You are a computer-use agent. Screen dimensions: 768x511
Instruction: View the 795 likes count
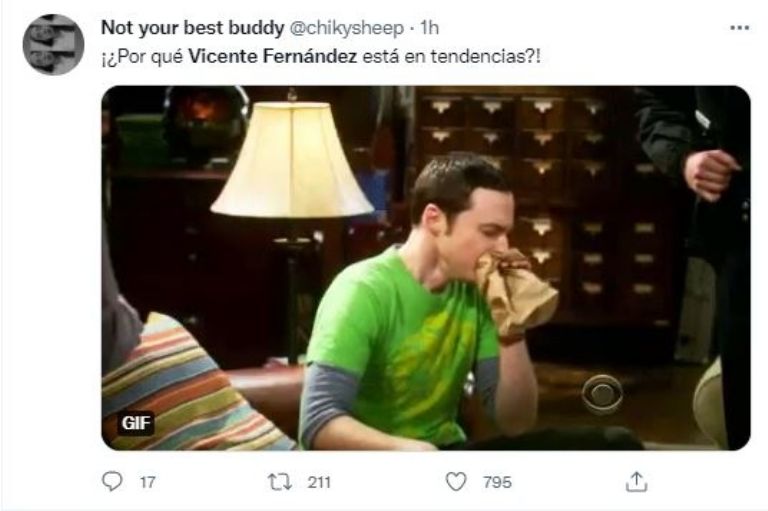[498, 483]
